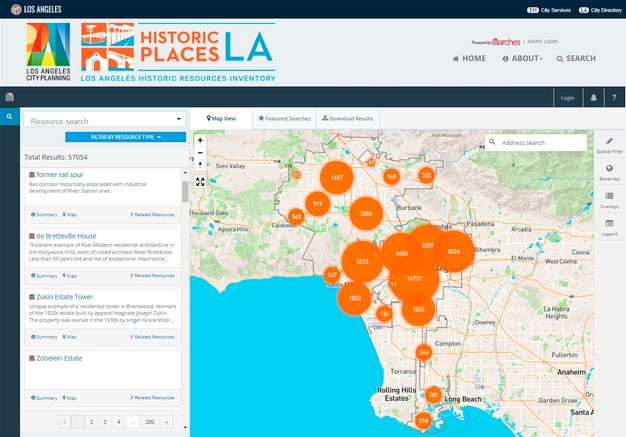The image size is (626, 437).
Task: Click the map zoom out minus button
Action: pos(200,153)
